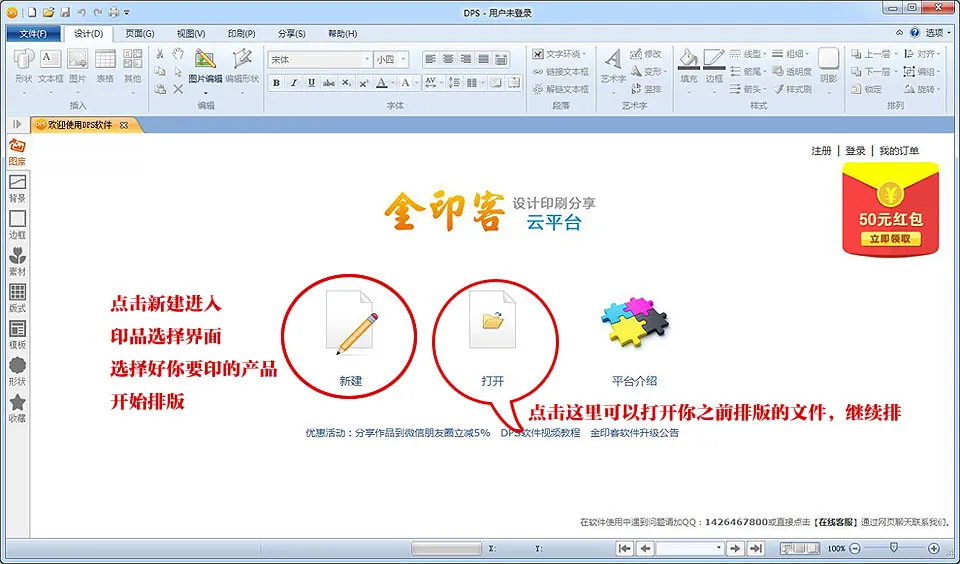
Task: Click the zoom out minus button
Action: pos(855,548)
